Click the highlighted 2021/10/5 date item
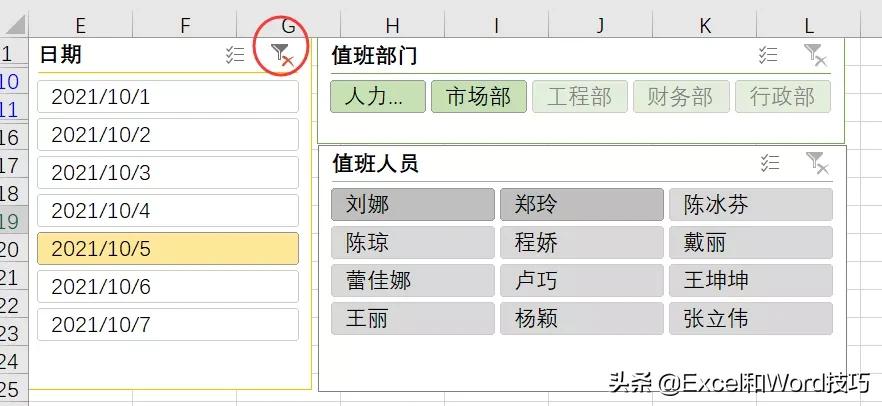882x406 pixels. click(x=168, y=249)
